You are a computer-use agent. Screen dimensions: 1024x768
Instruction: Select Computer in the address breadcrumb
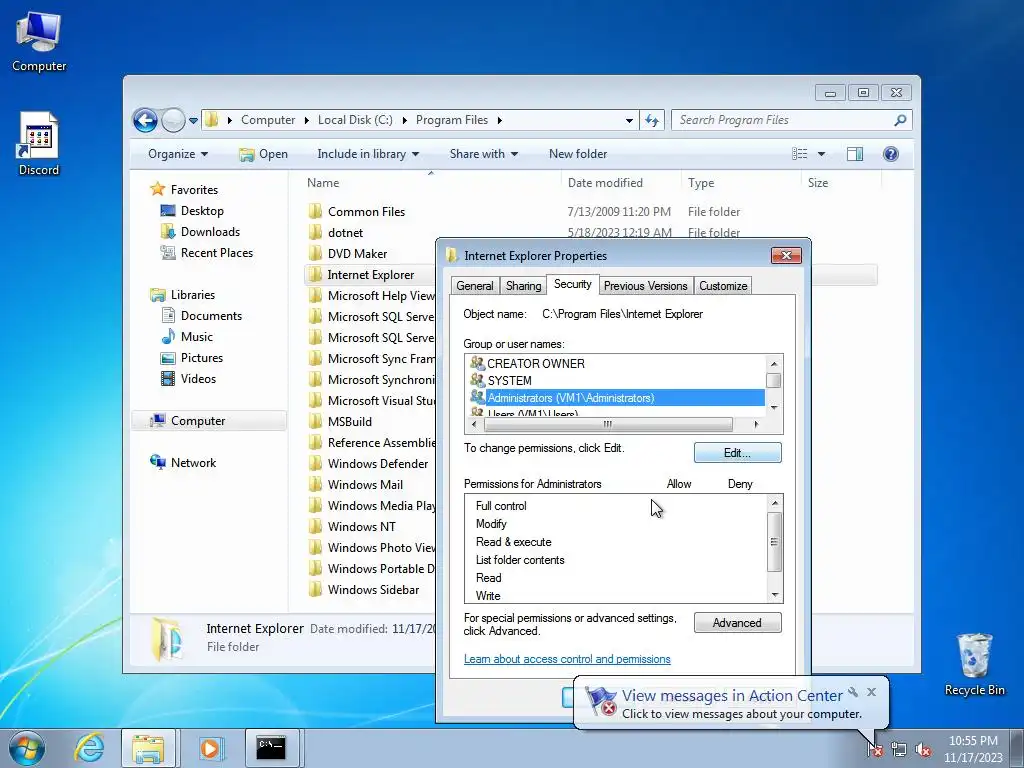(268, 120)
